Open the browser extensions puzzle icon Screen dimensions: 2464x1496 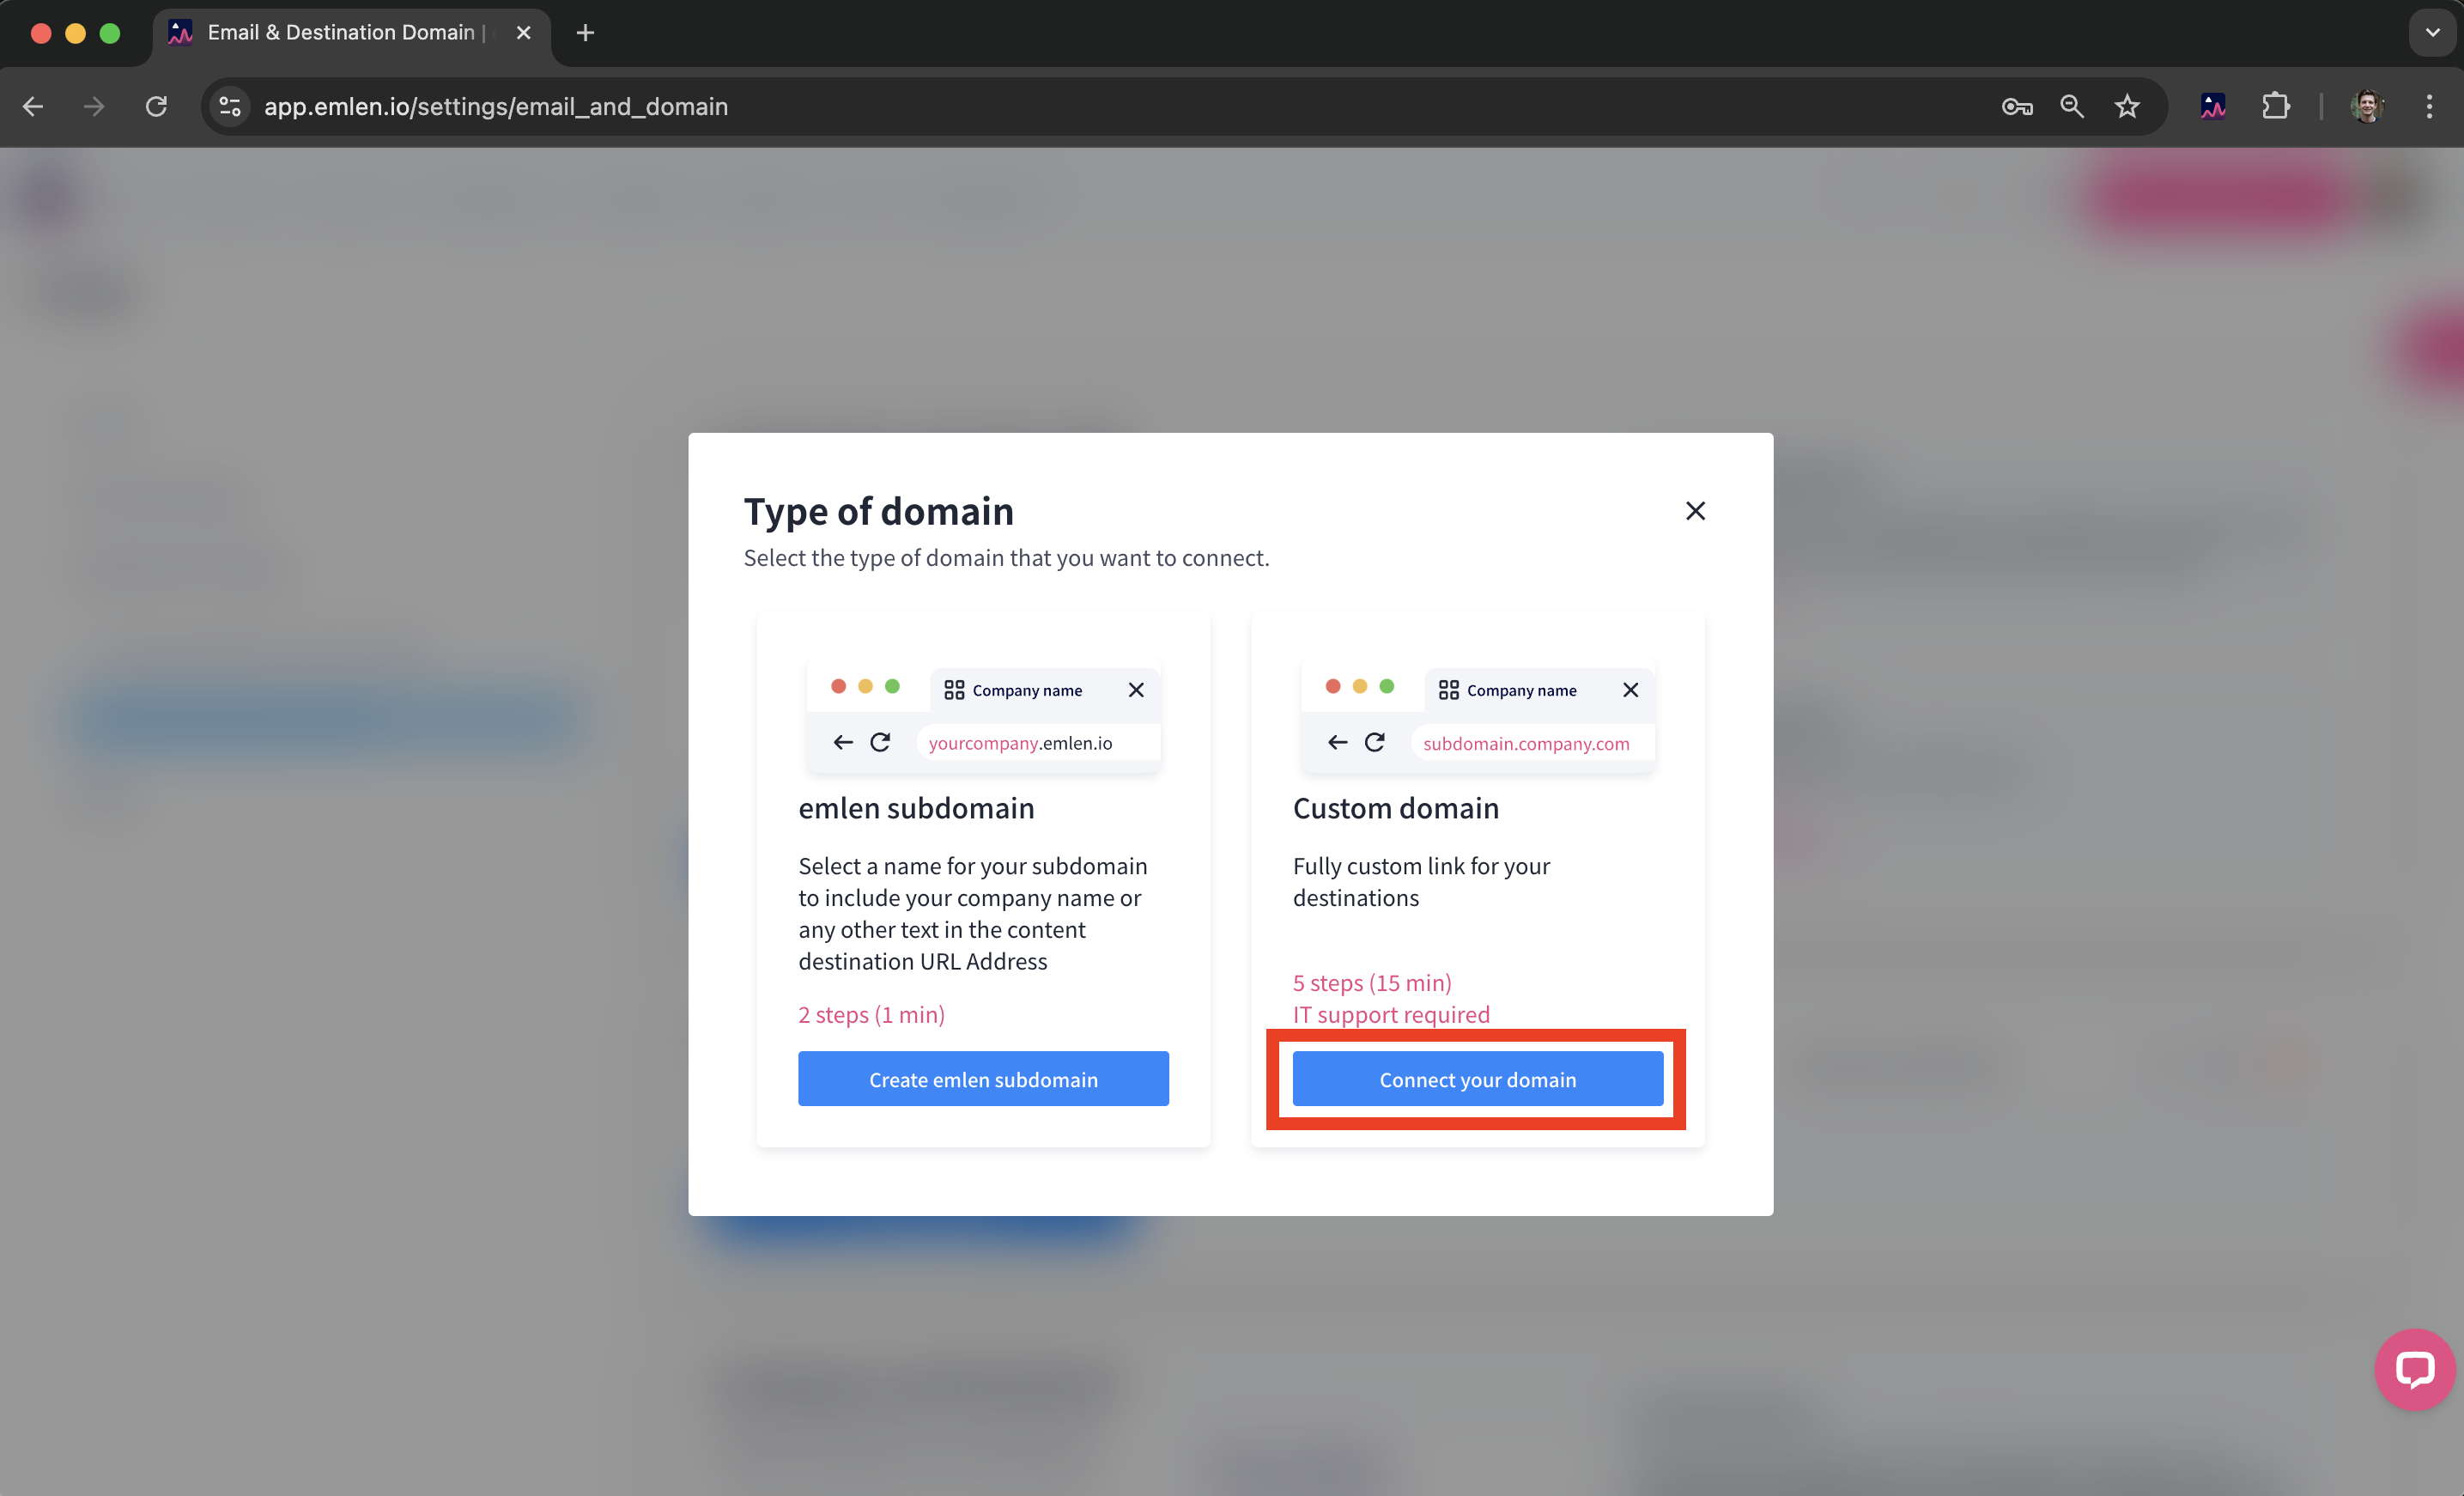click(x=2275, y=106)
